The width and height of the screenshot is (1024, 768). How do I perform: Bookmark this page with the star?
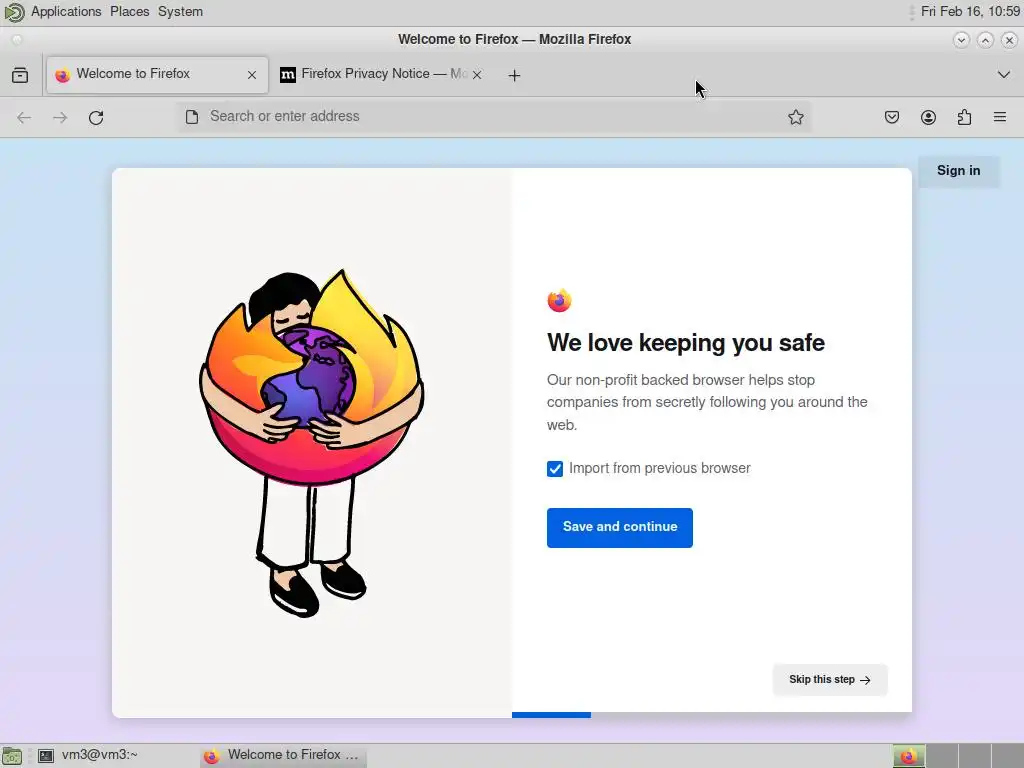(x=795, y=118)
